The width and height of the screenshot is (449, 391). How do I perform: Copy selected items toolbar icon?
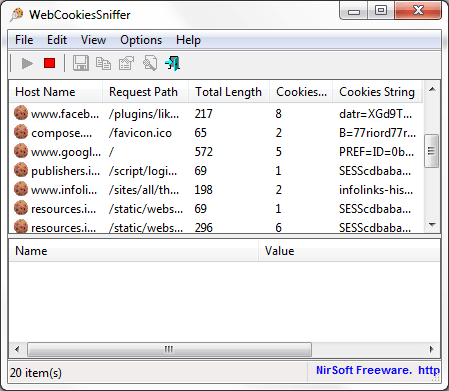[103, 63]
